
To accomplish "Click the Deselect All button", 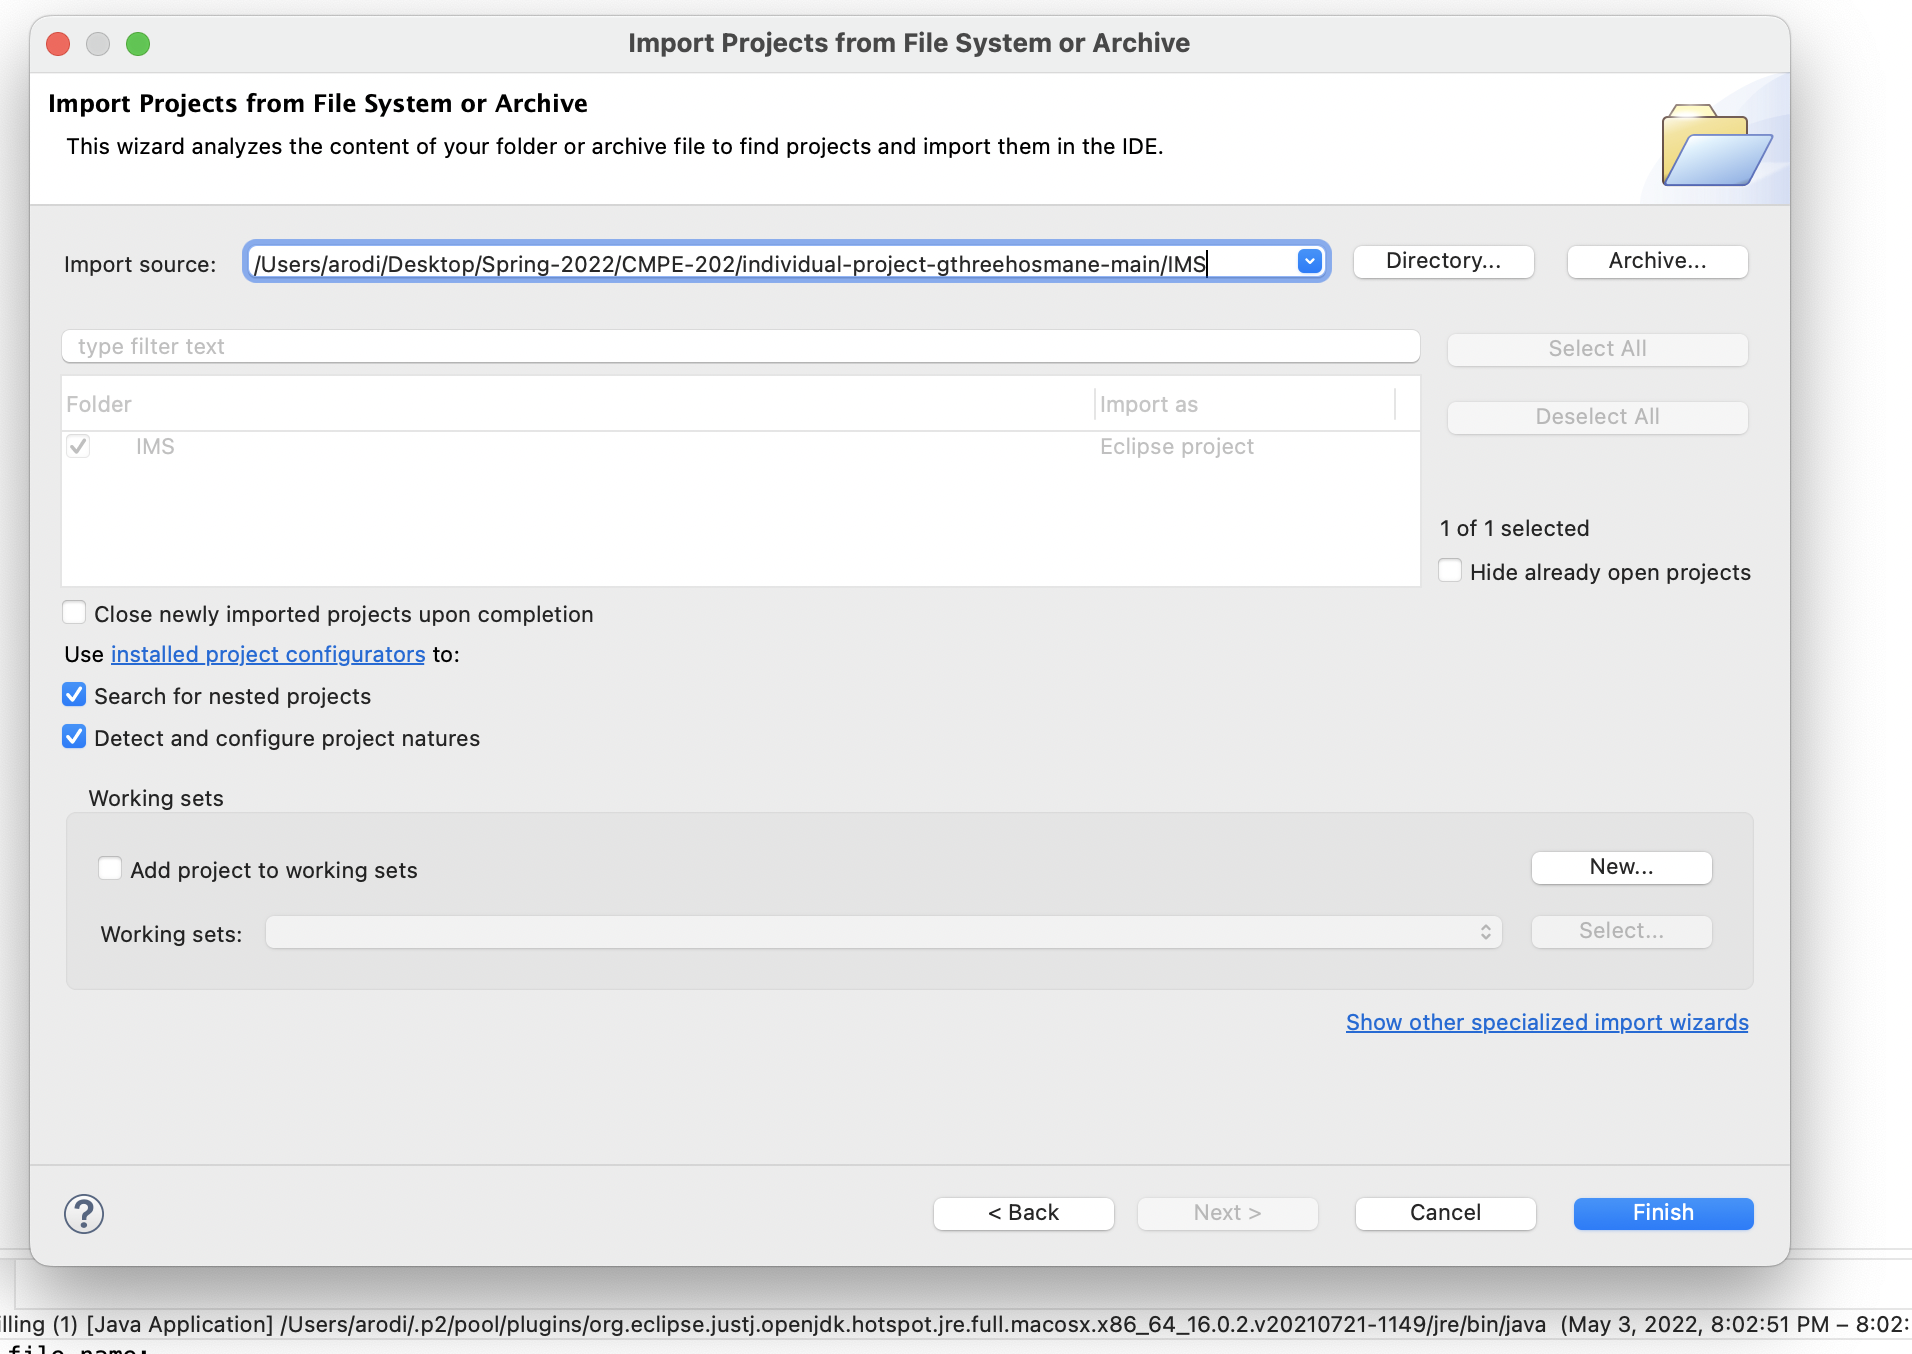I will click(1597, 417).
